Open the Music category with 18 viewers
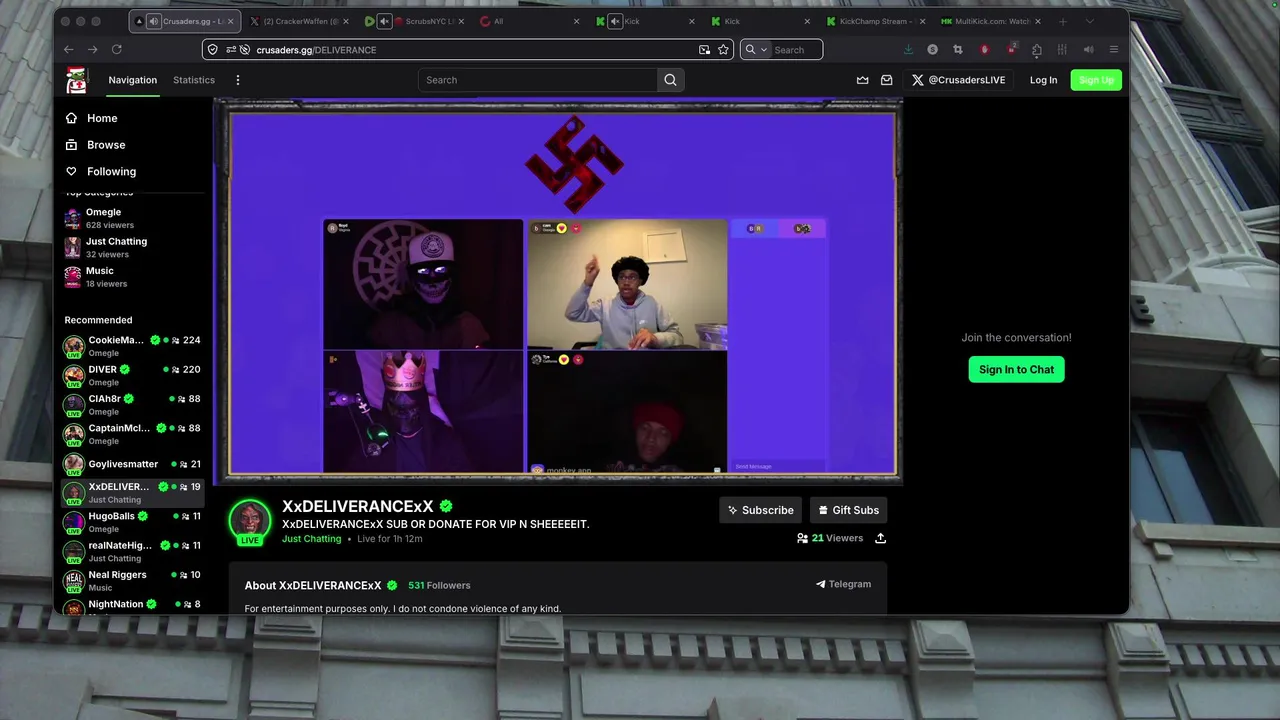This screenshot has width=1280, height=720. point(132,277)
